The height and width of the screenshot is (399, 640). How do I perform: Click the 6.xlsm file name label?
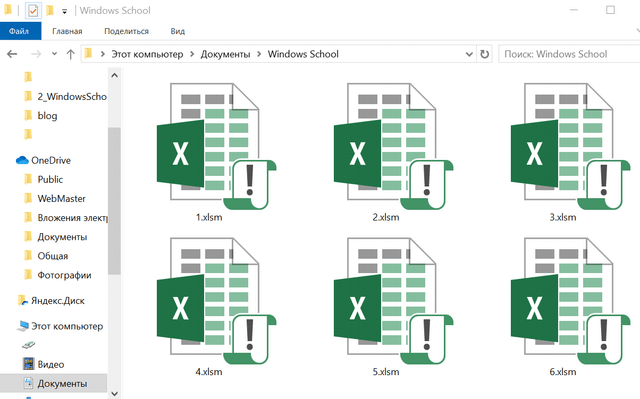pos(562,372)
